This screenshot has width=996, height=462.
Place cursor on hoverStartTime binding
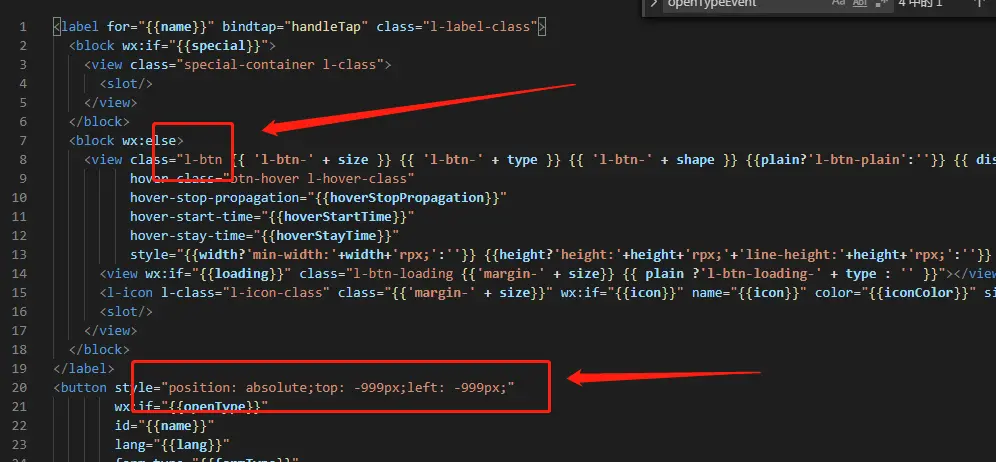(x=337, y=217)
